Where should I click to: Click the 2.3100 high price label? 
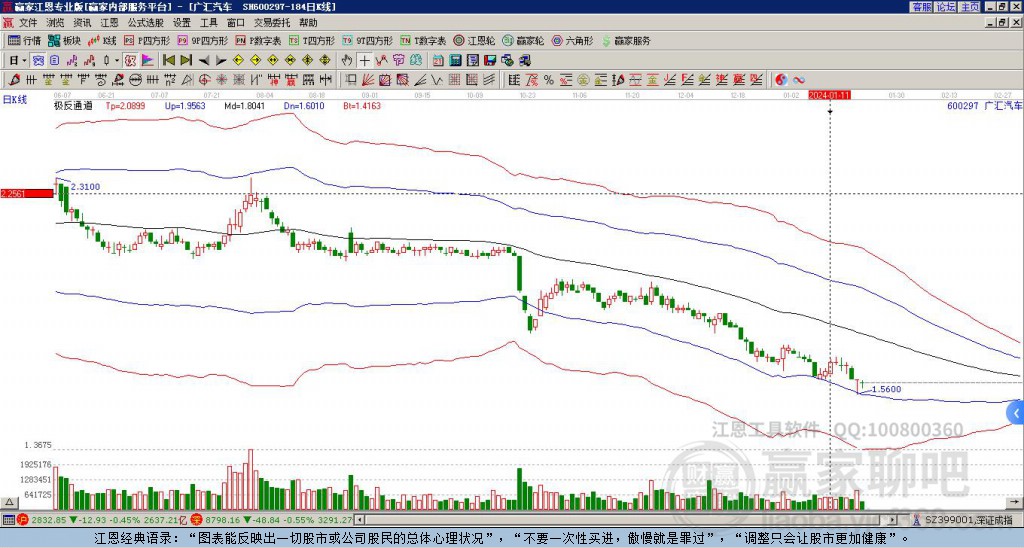click(86, 187)
